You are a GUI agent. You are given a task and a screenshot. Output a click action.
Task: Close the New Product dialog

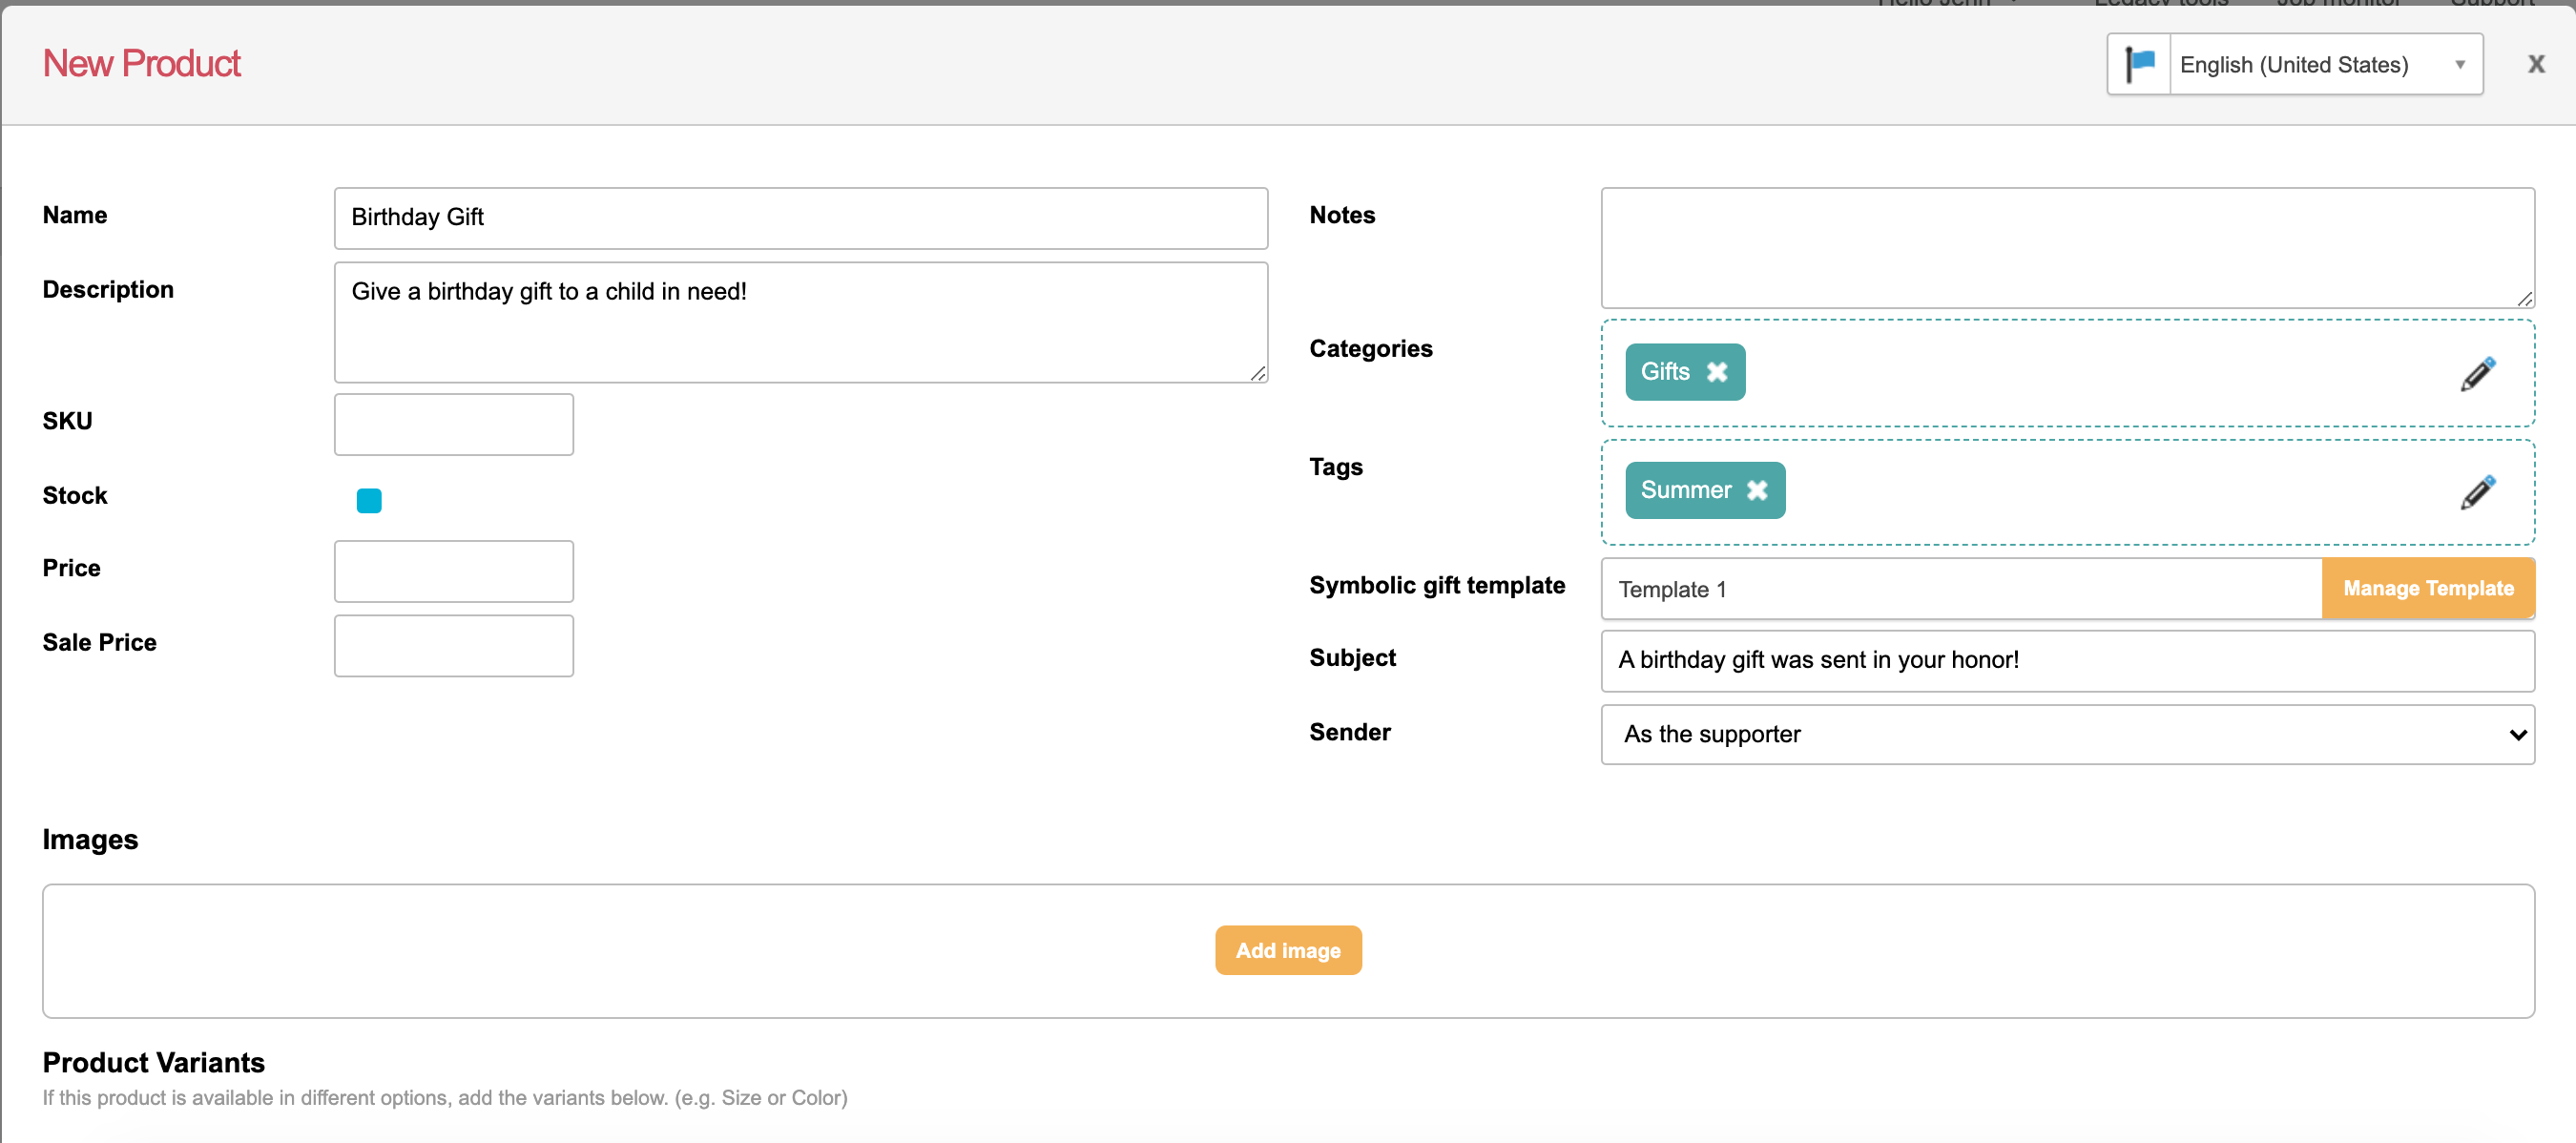point(2535,65)
